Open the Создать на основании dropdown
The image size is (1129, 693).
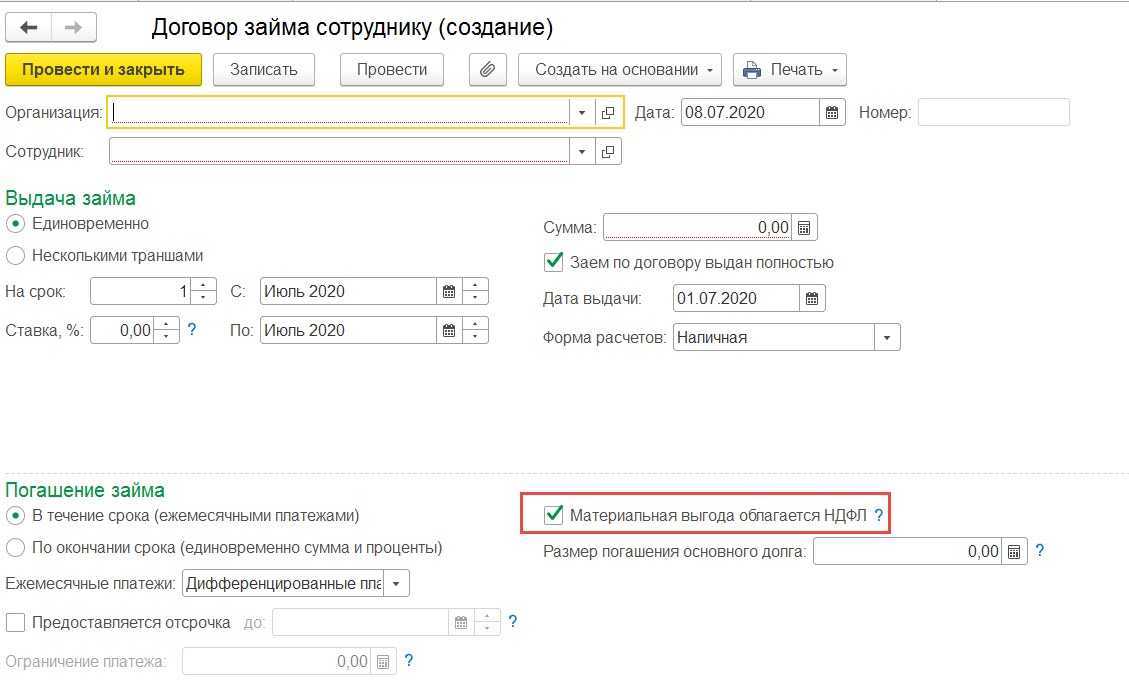[x=619, y=70]
